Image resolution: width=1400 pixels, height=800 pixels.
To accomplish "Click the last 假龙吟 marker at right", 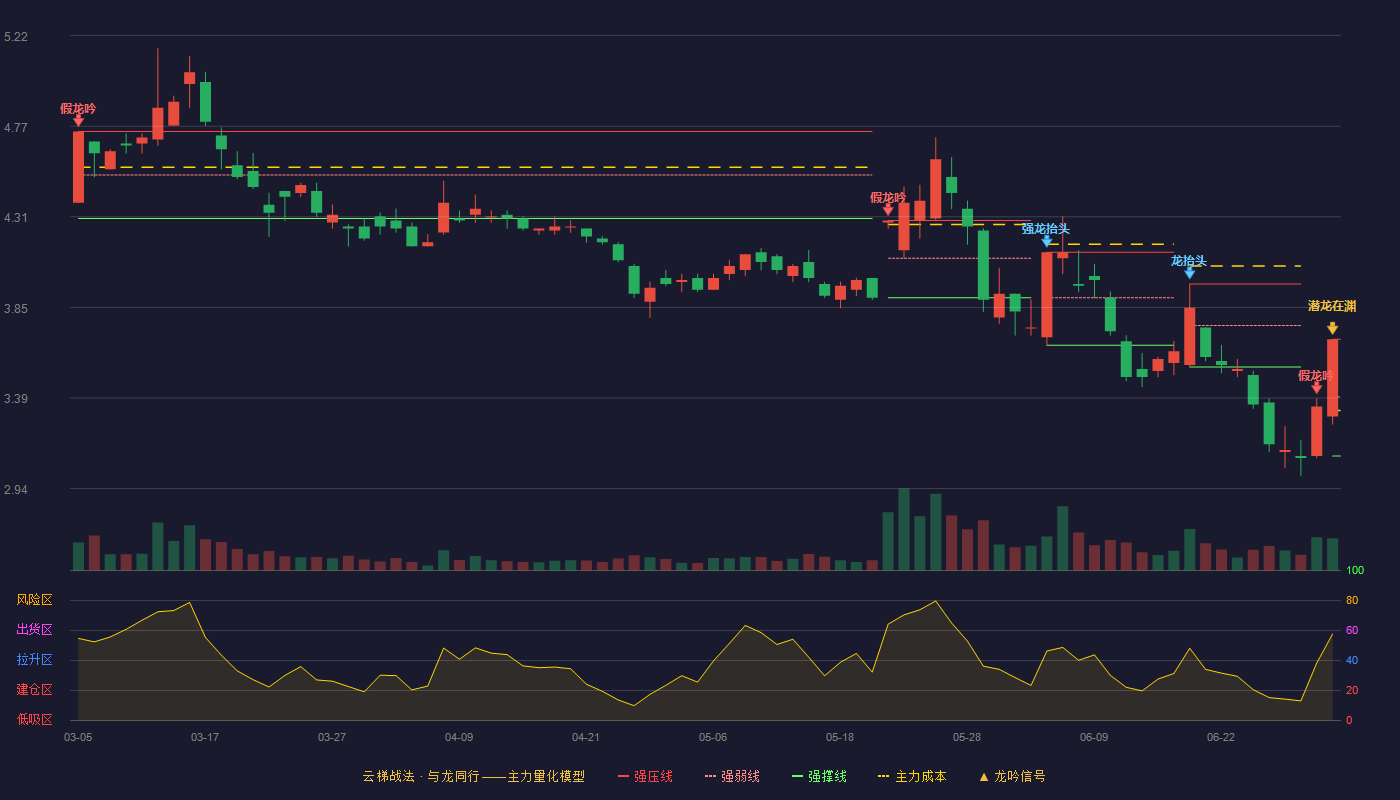I will point(1316,387).
